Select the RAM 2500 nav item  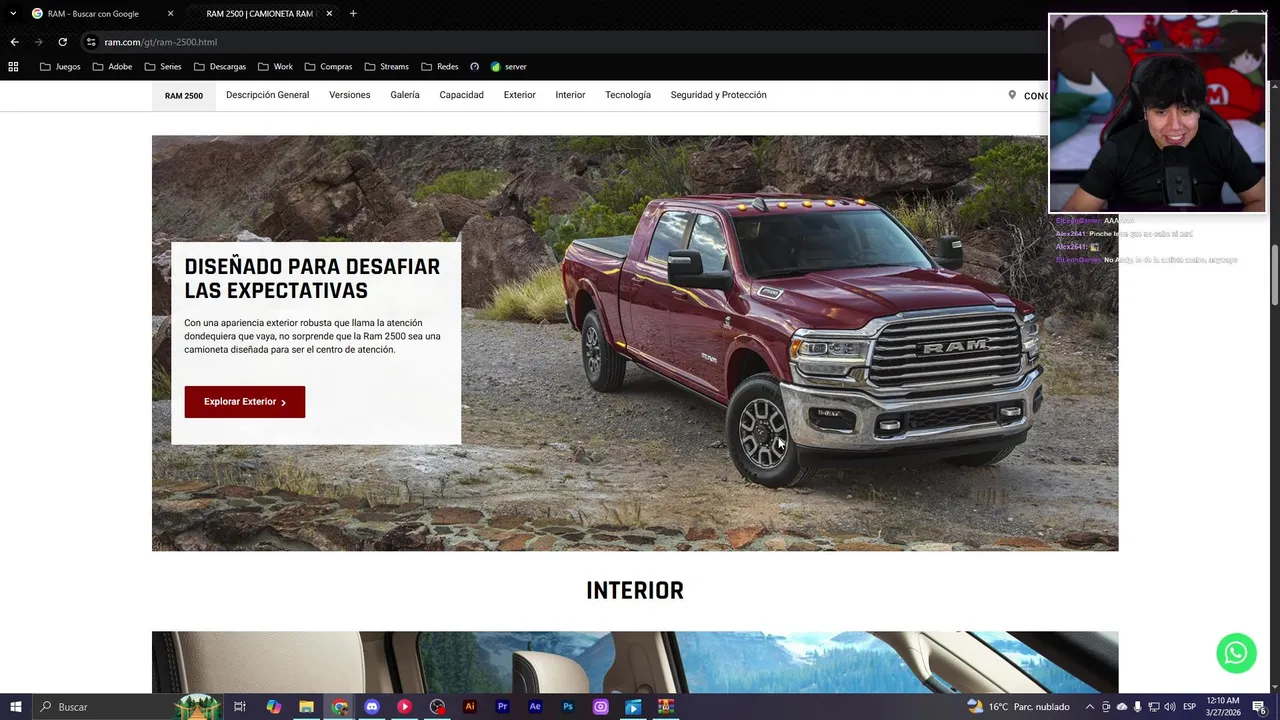tap(184, 96)
